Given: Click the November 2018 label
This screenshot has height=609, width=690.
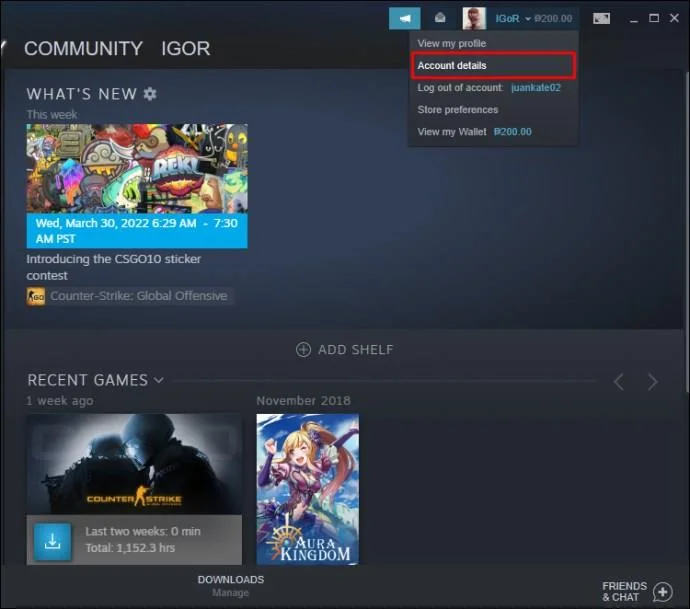Looking at the screenshot, I should click(x=304, y=400).
